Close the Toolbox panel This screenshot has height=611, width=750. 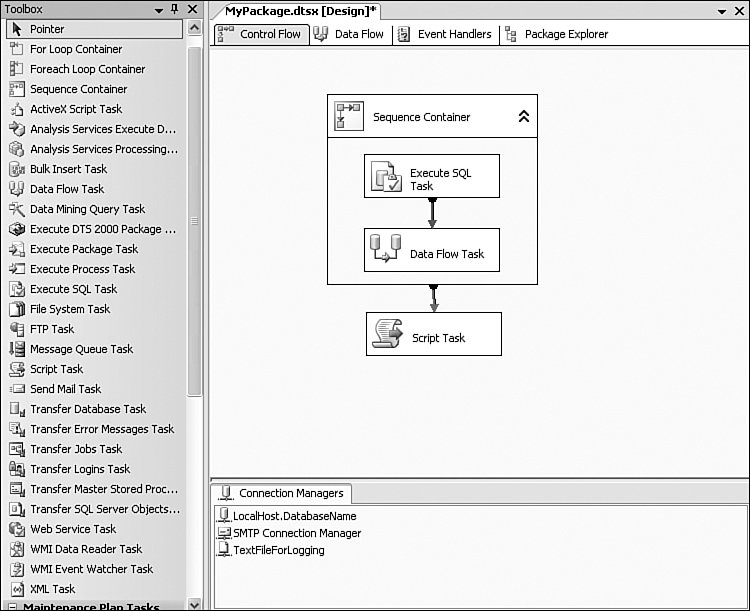tap(192, 9)
